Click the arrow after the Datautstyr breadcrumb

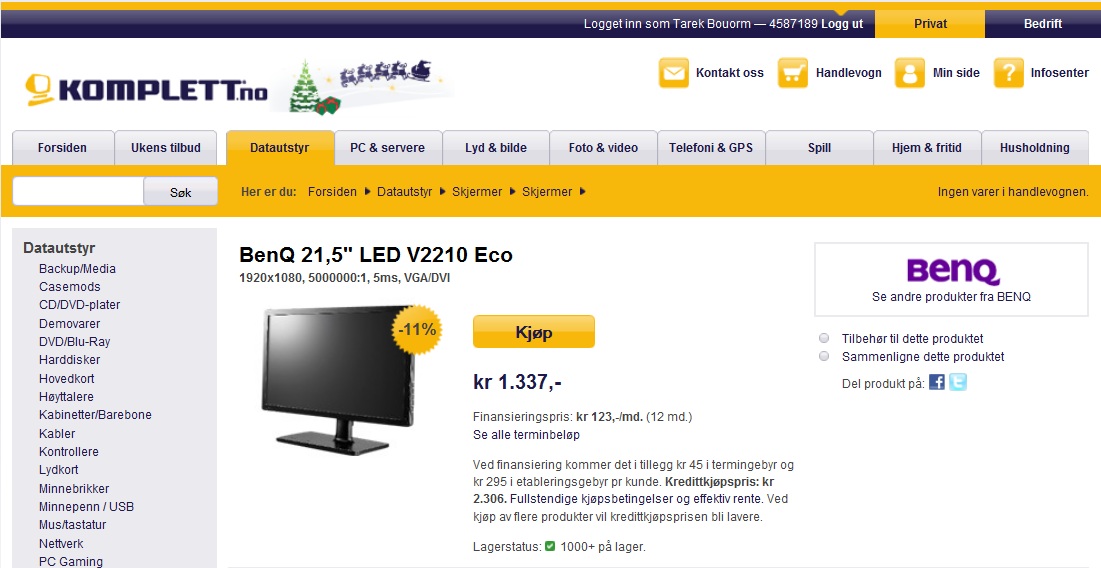(x=442, y=192)
